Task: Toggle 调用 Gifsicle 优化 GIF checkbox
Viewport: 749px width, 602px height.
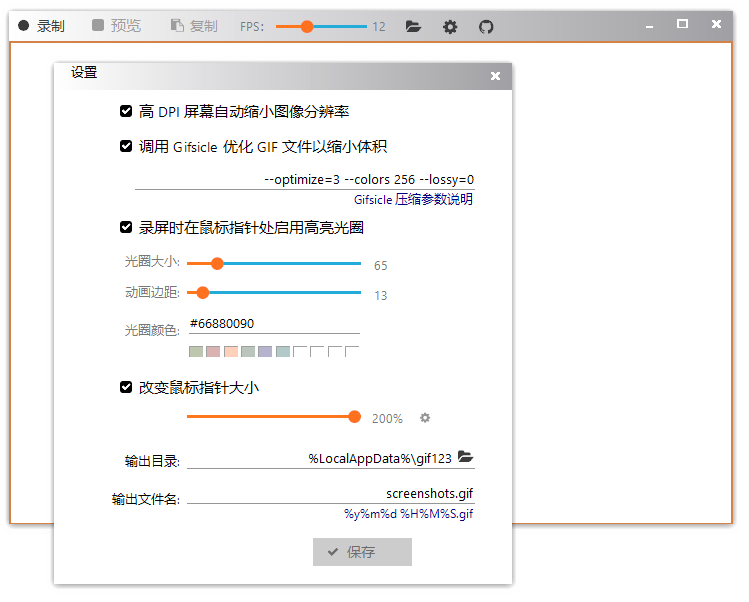Action: tap(126, 146)
